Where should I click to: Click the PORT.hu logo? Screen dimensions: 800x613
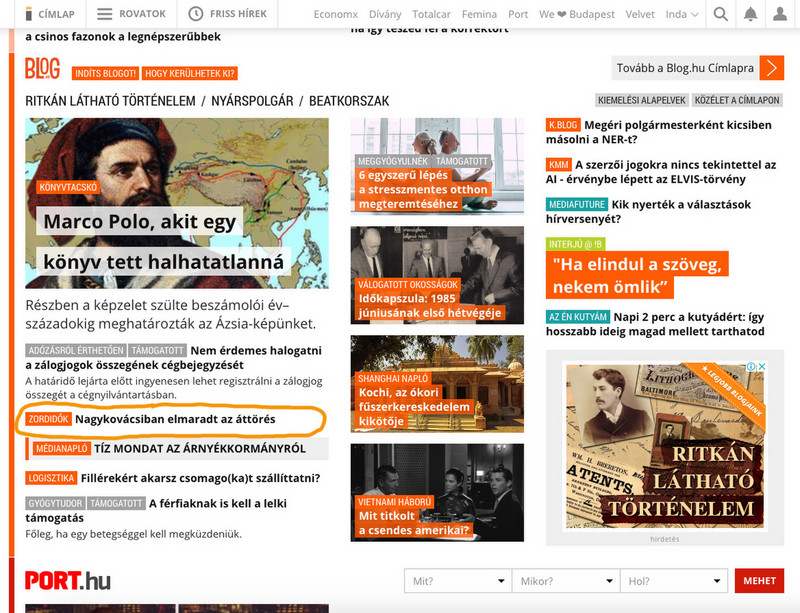(x=68, y=581)
